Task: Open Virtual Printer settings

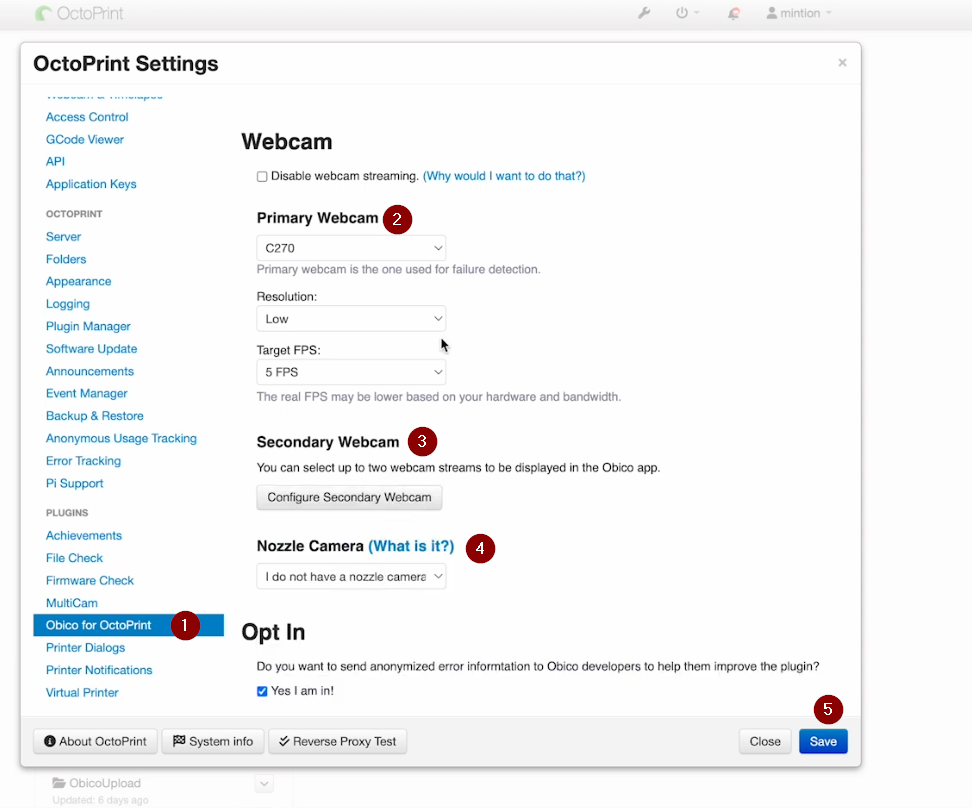Action: coord(82,693)
